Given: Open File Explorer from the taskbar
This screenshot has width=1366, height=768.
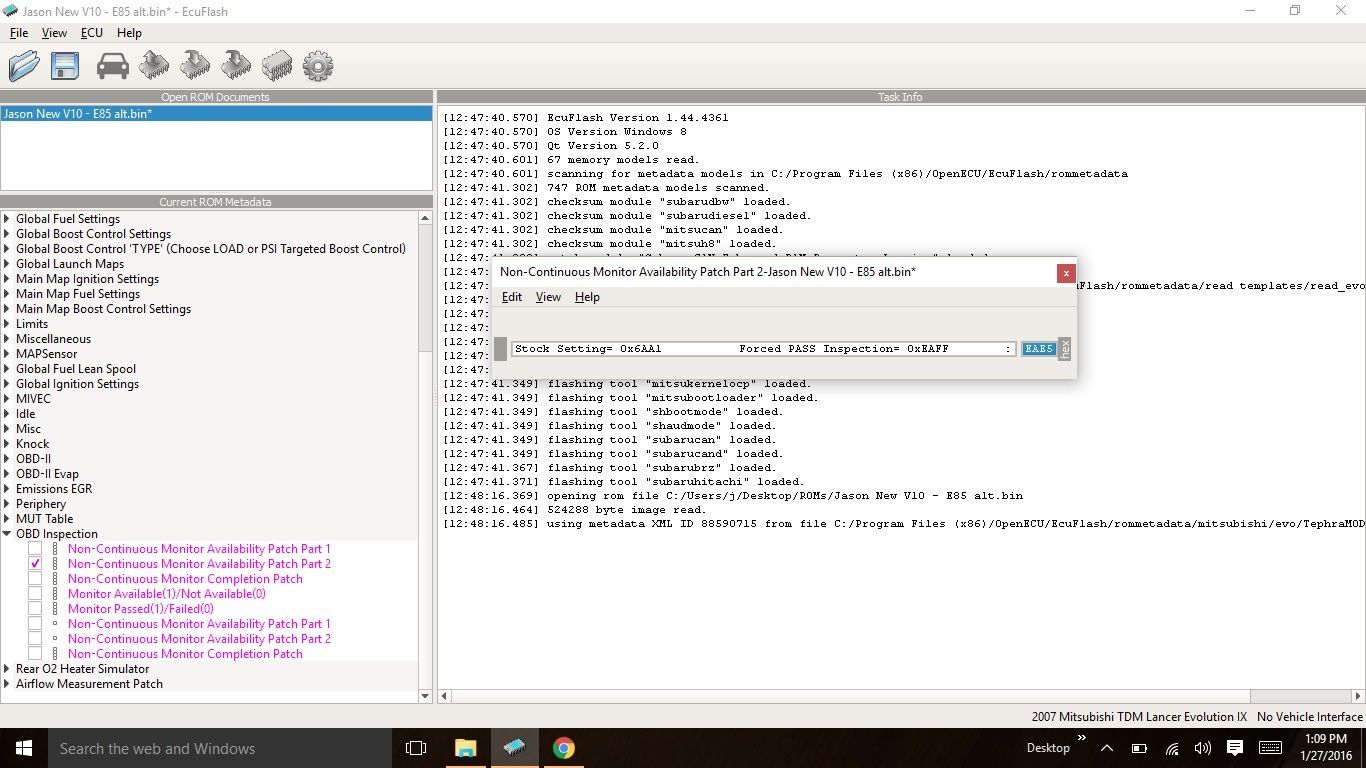Looking at the screenshot, I should click(x=465, y=748).
